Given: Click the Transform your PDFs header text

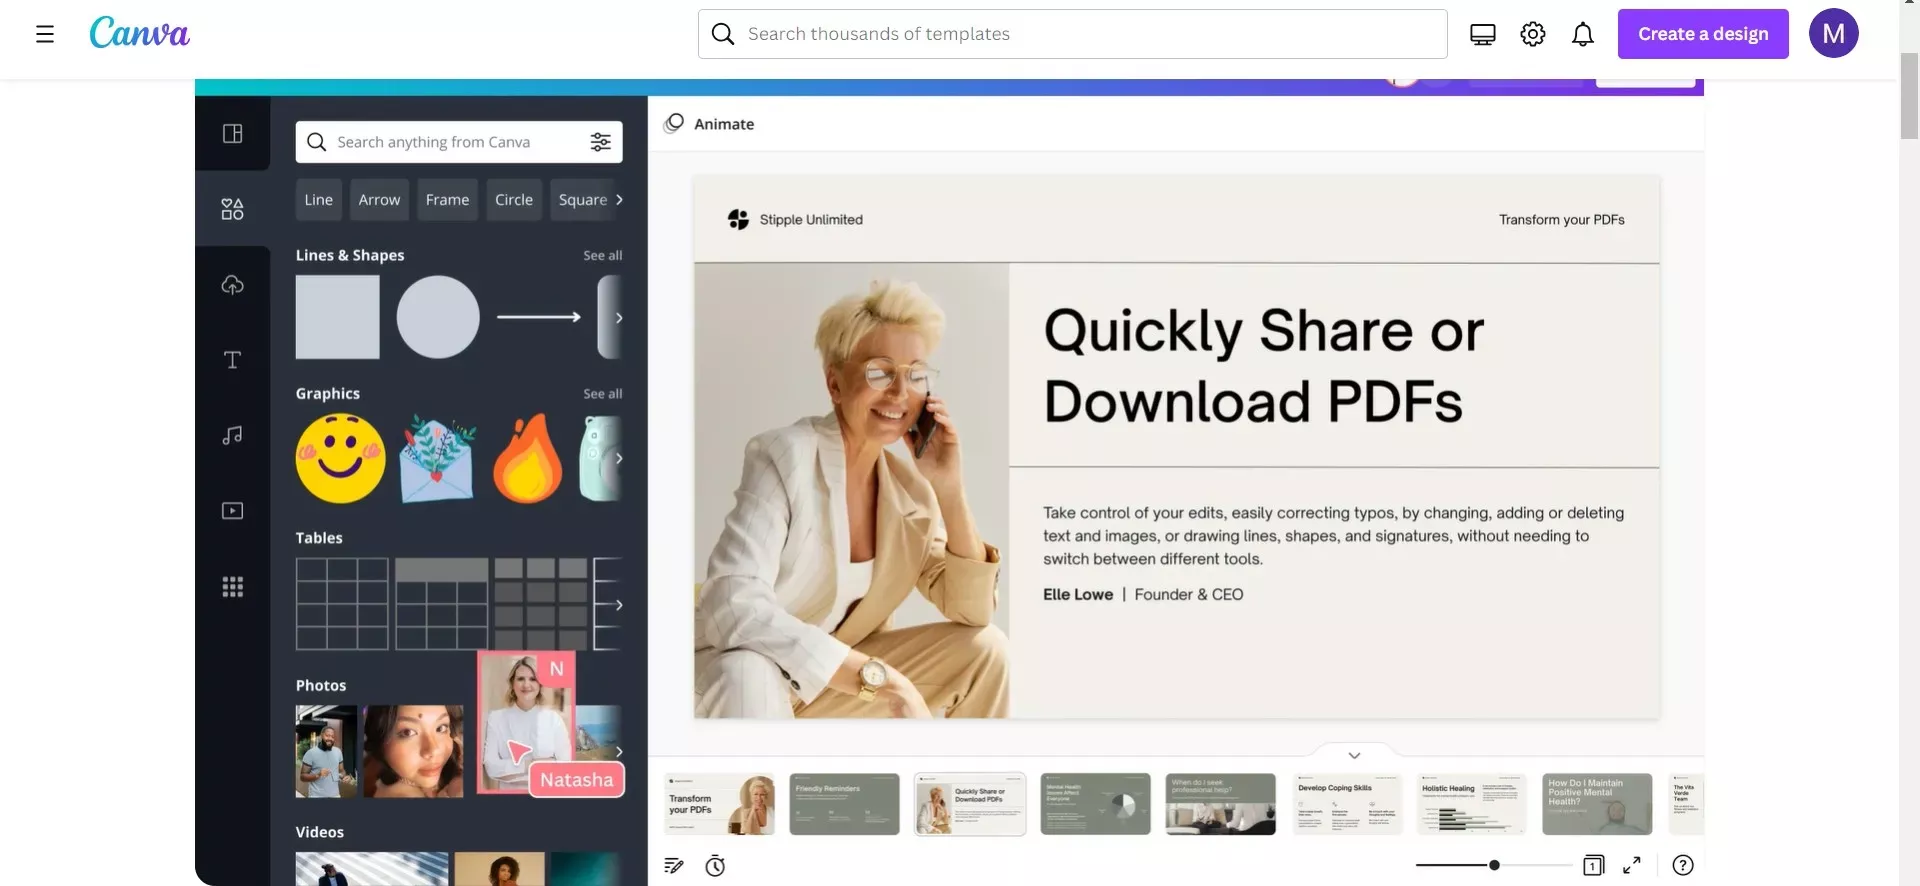Looking at the screenshot, I should [1561, 220].
